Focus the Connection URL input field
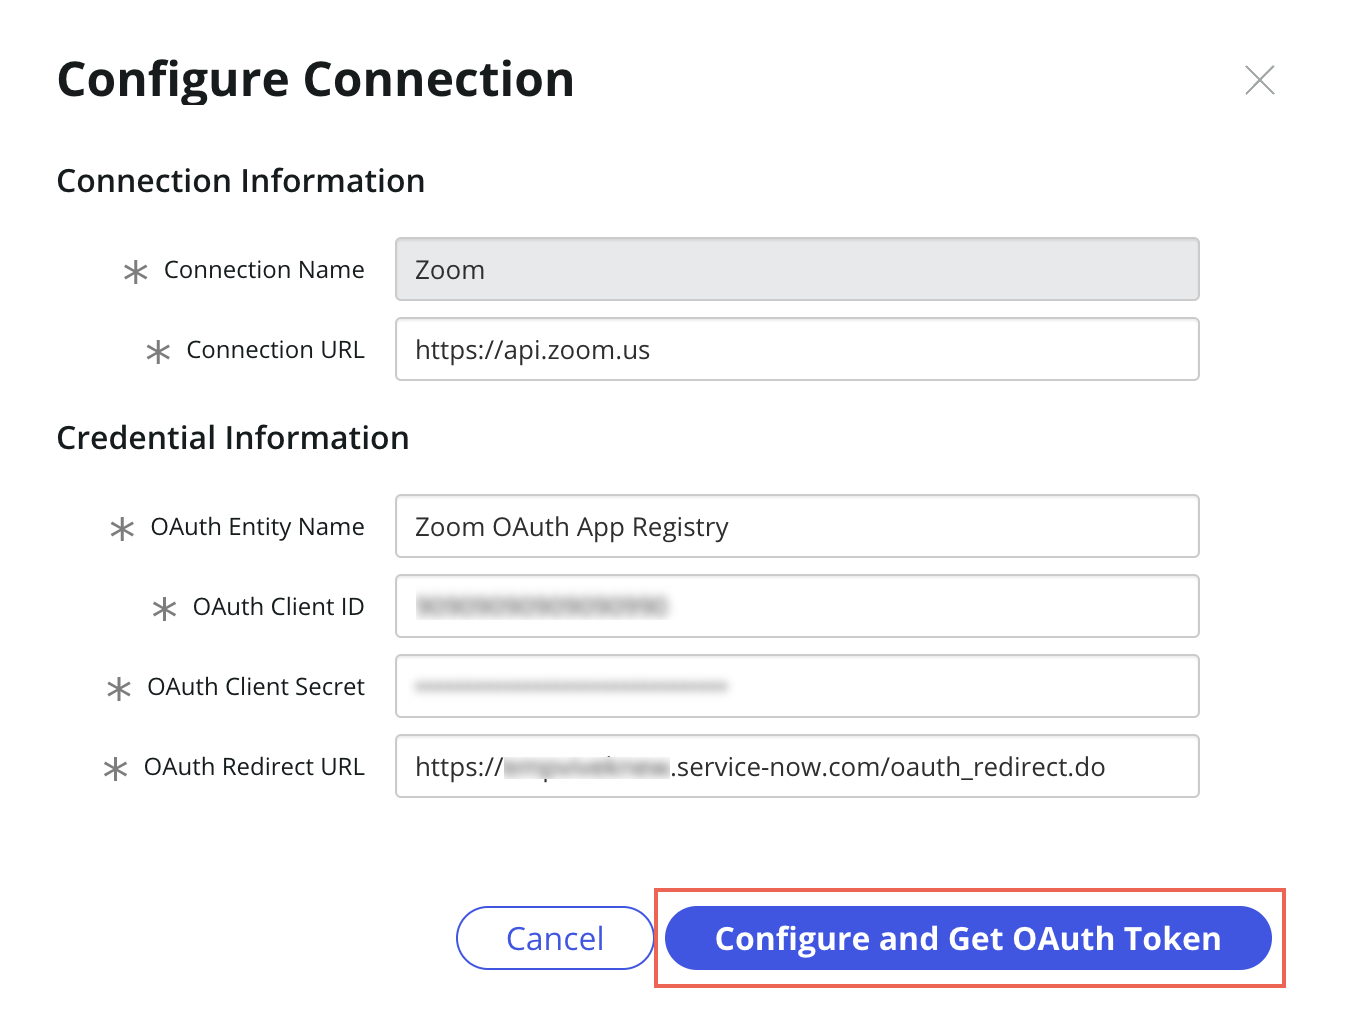Viewport: 1366px width, 1022px height. point(797,349)
